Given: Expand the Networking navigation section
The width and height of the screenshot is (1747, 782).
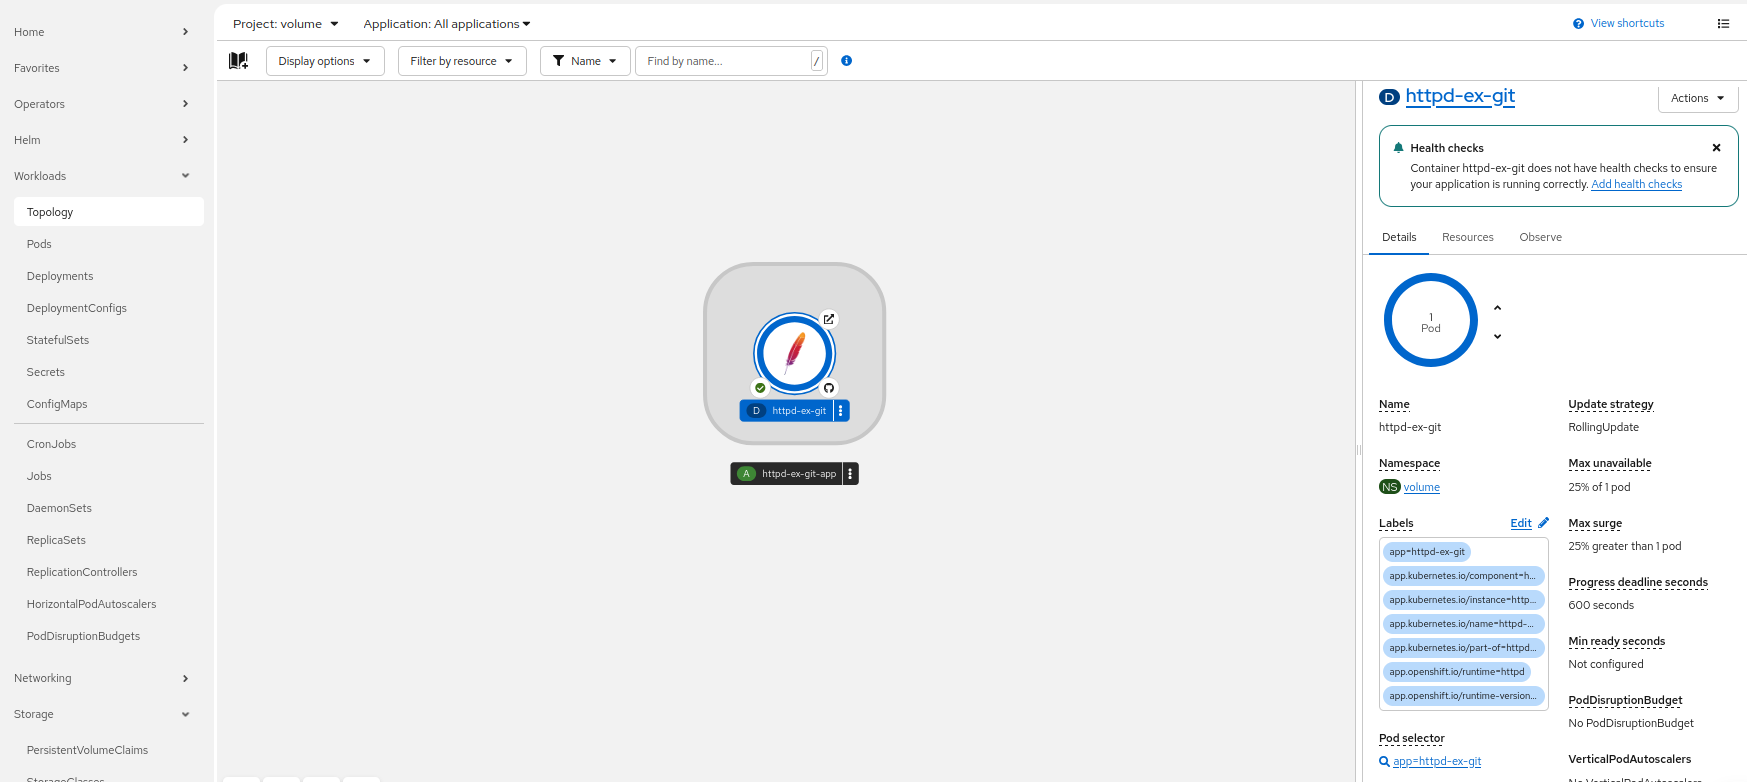Looking at the screenshot, I should (x=102, y=678).
